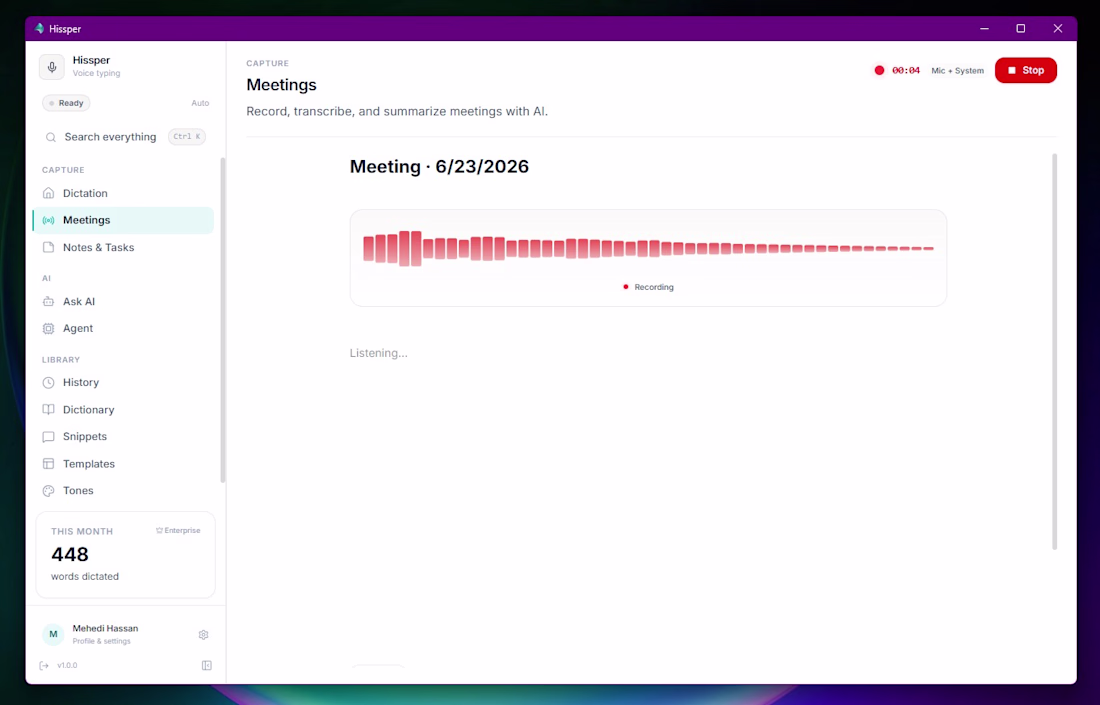The width and height of the screenshot is (1100, 705).
Task: Click the search magnifier icon
Action: click(51, 137)
